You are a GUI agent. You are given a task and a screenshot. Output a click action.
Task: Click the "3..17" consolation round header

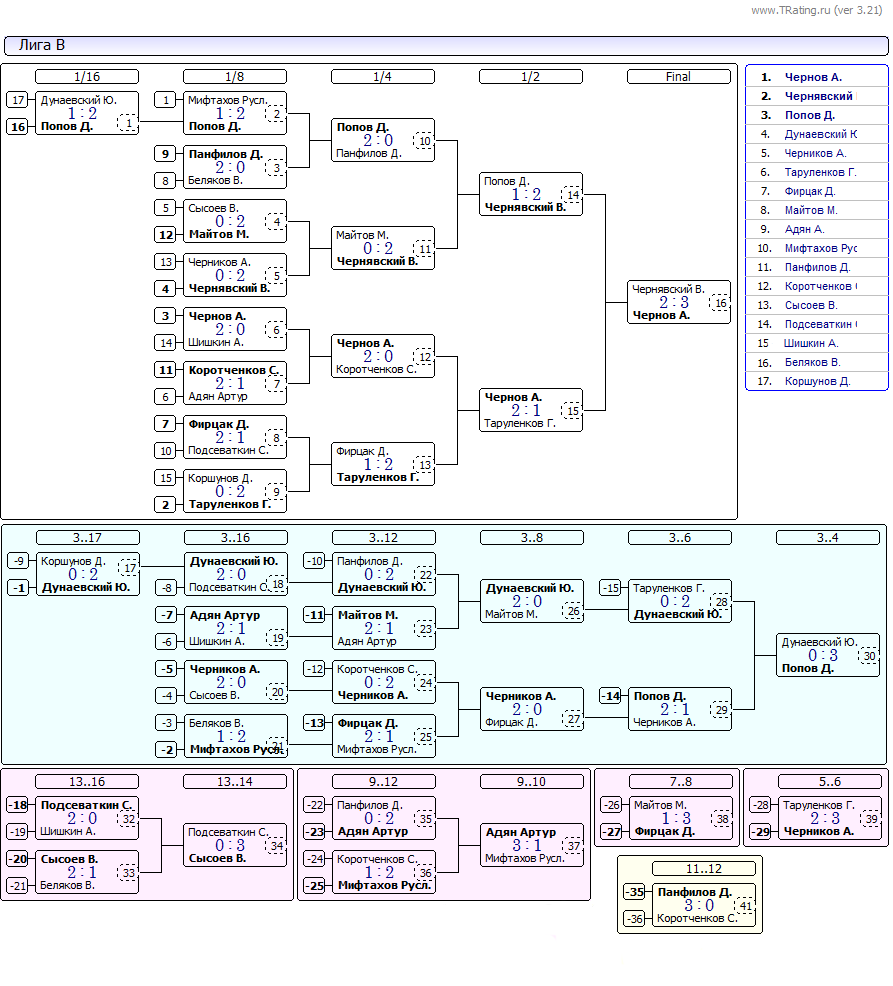(x=87, y=538)
